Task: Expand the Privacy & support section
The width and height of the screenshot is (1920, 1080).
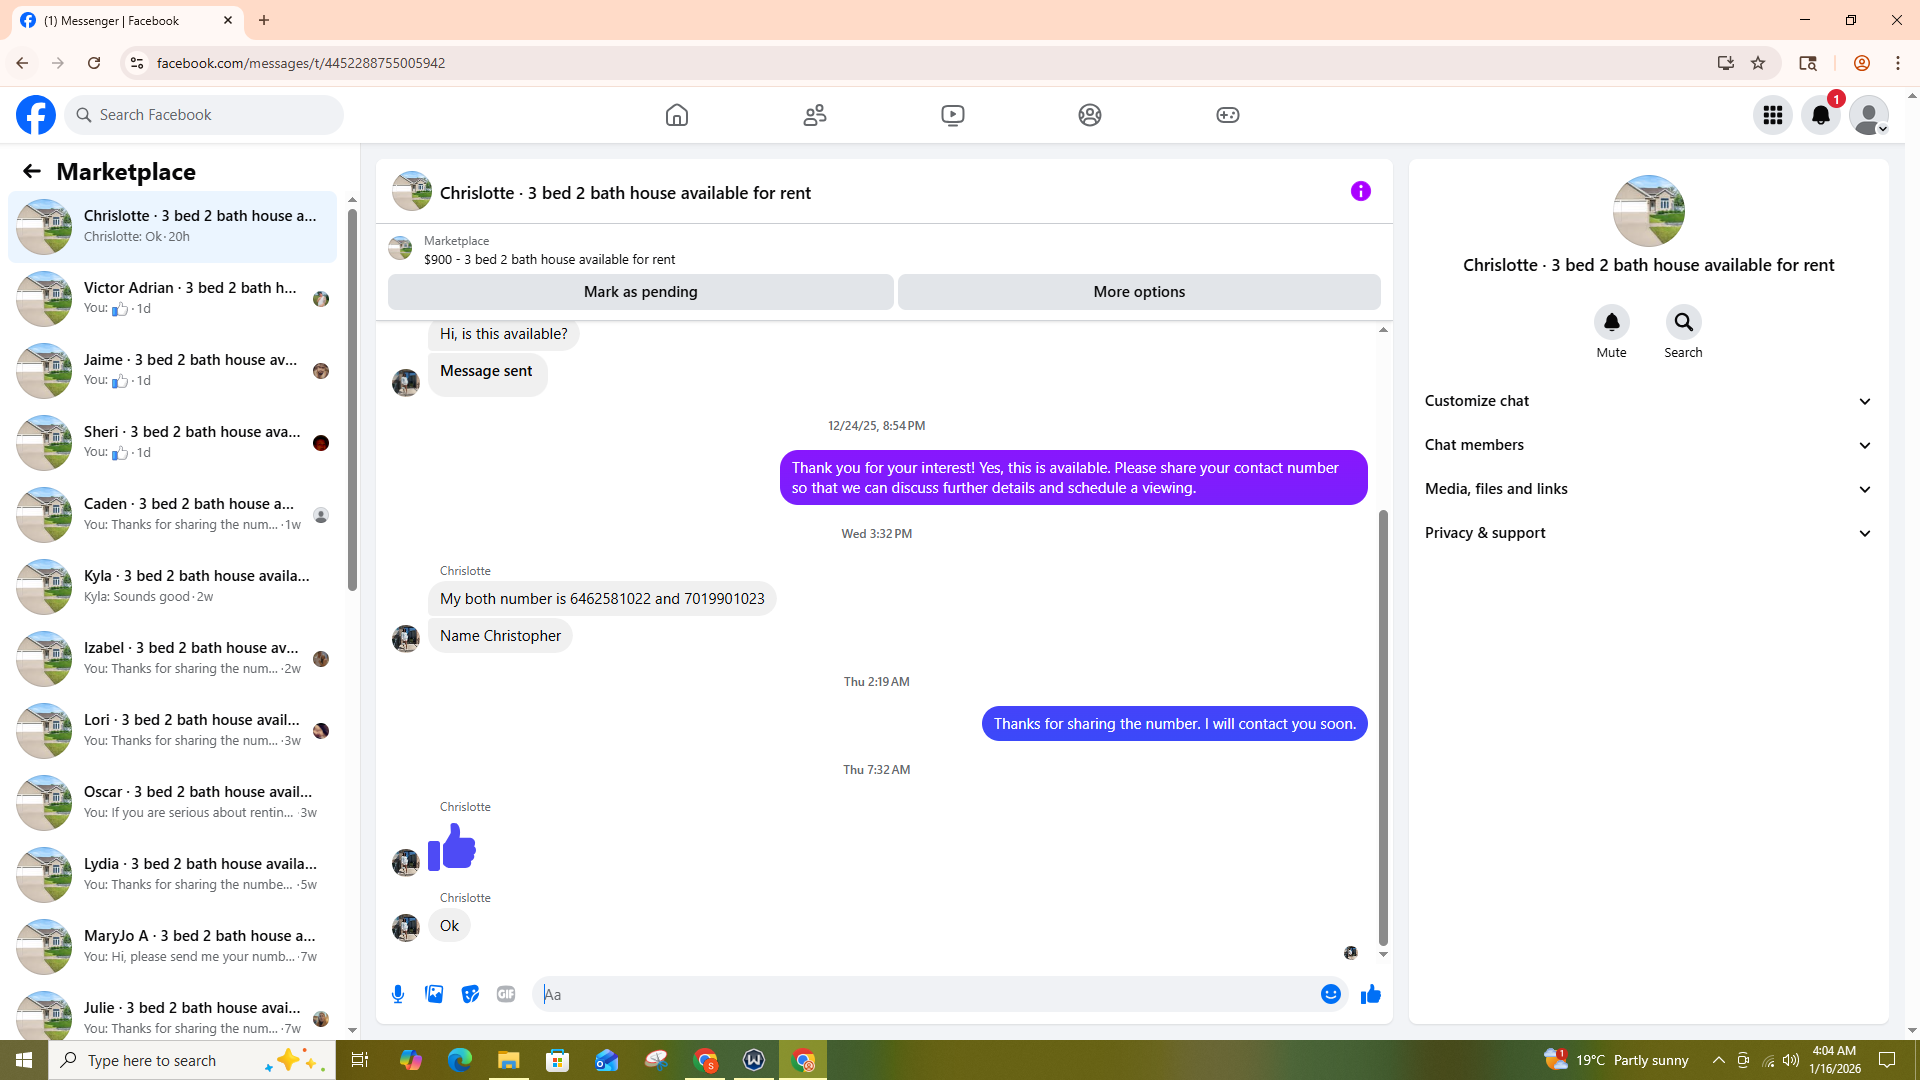Action: pos(1647,533)
